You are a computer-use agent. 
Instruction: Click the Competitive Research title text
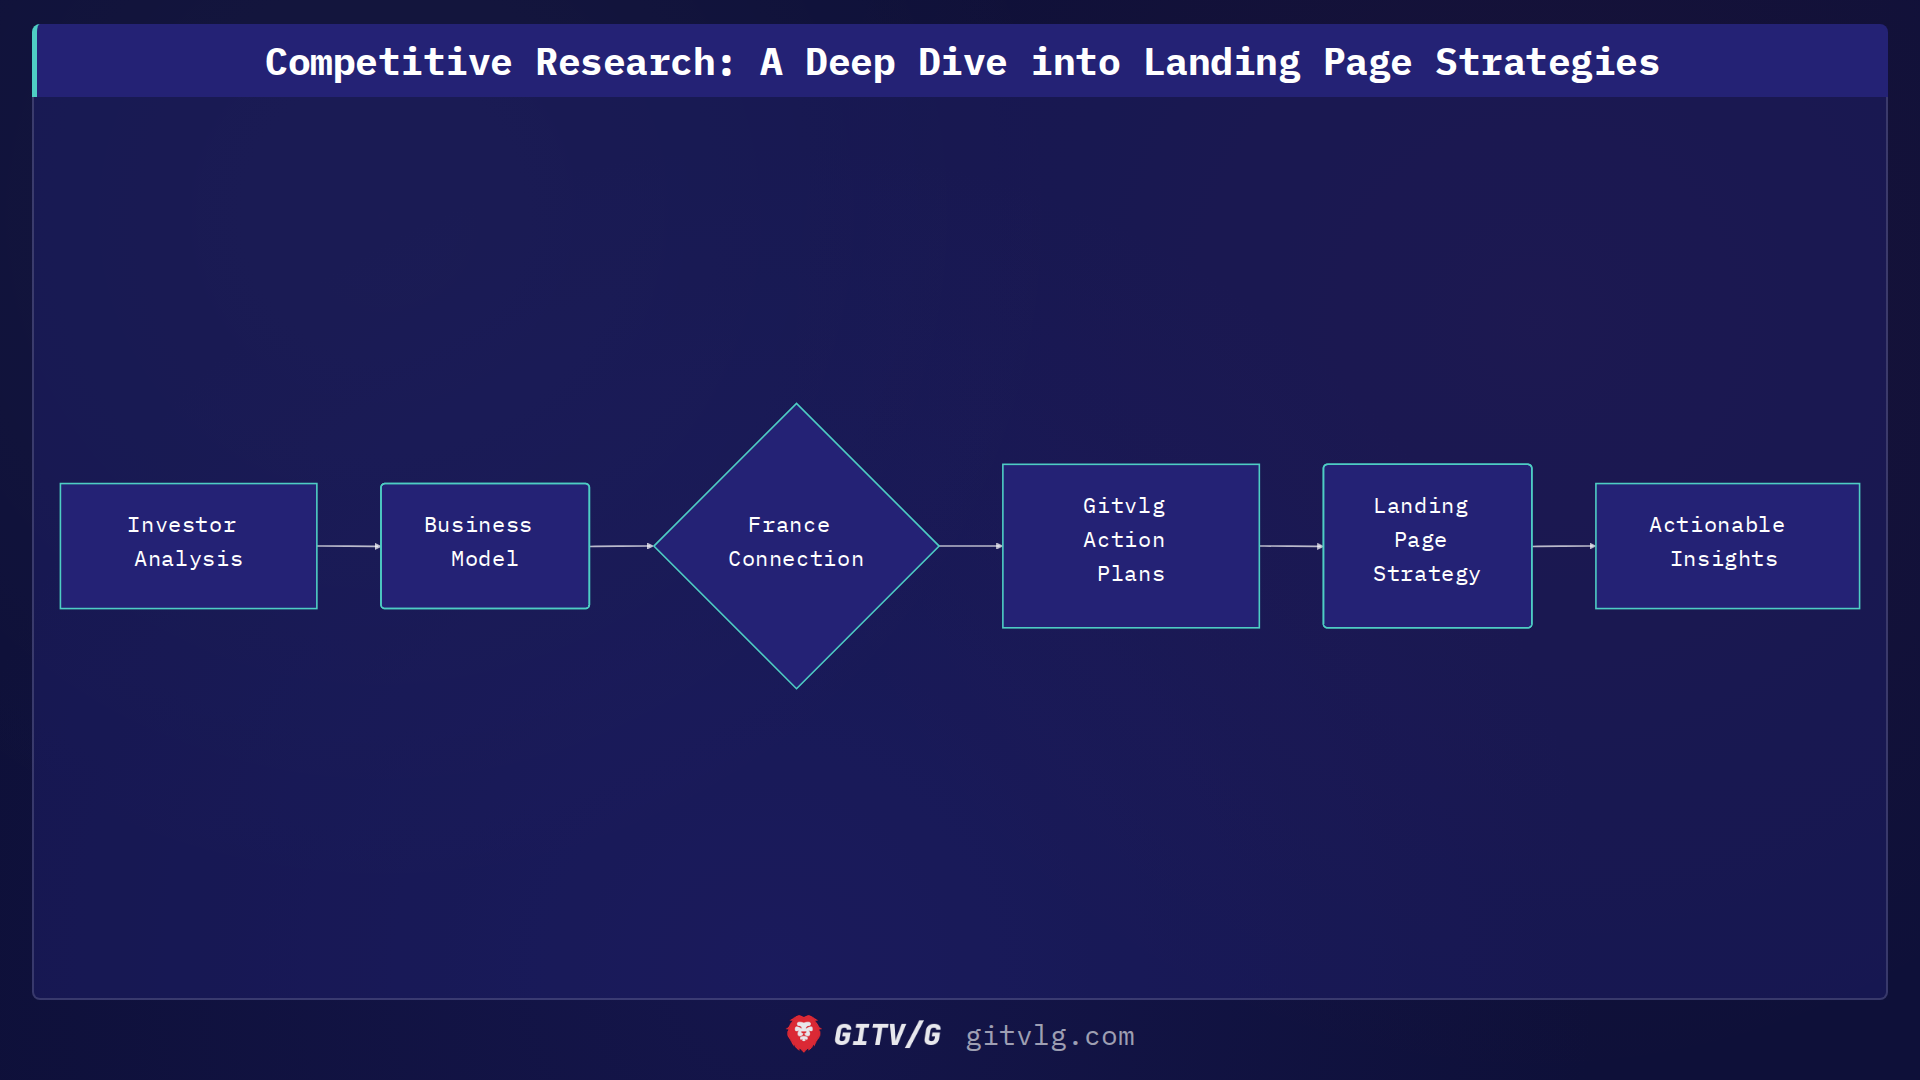(960, 61)
